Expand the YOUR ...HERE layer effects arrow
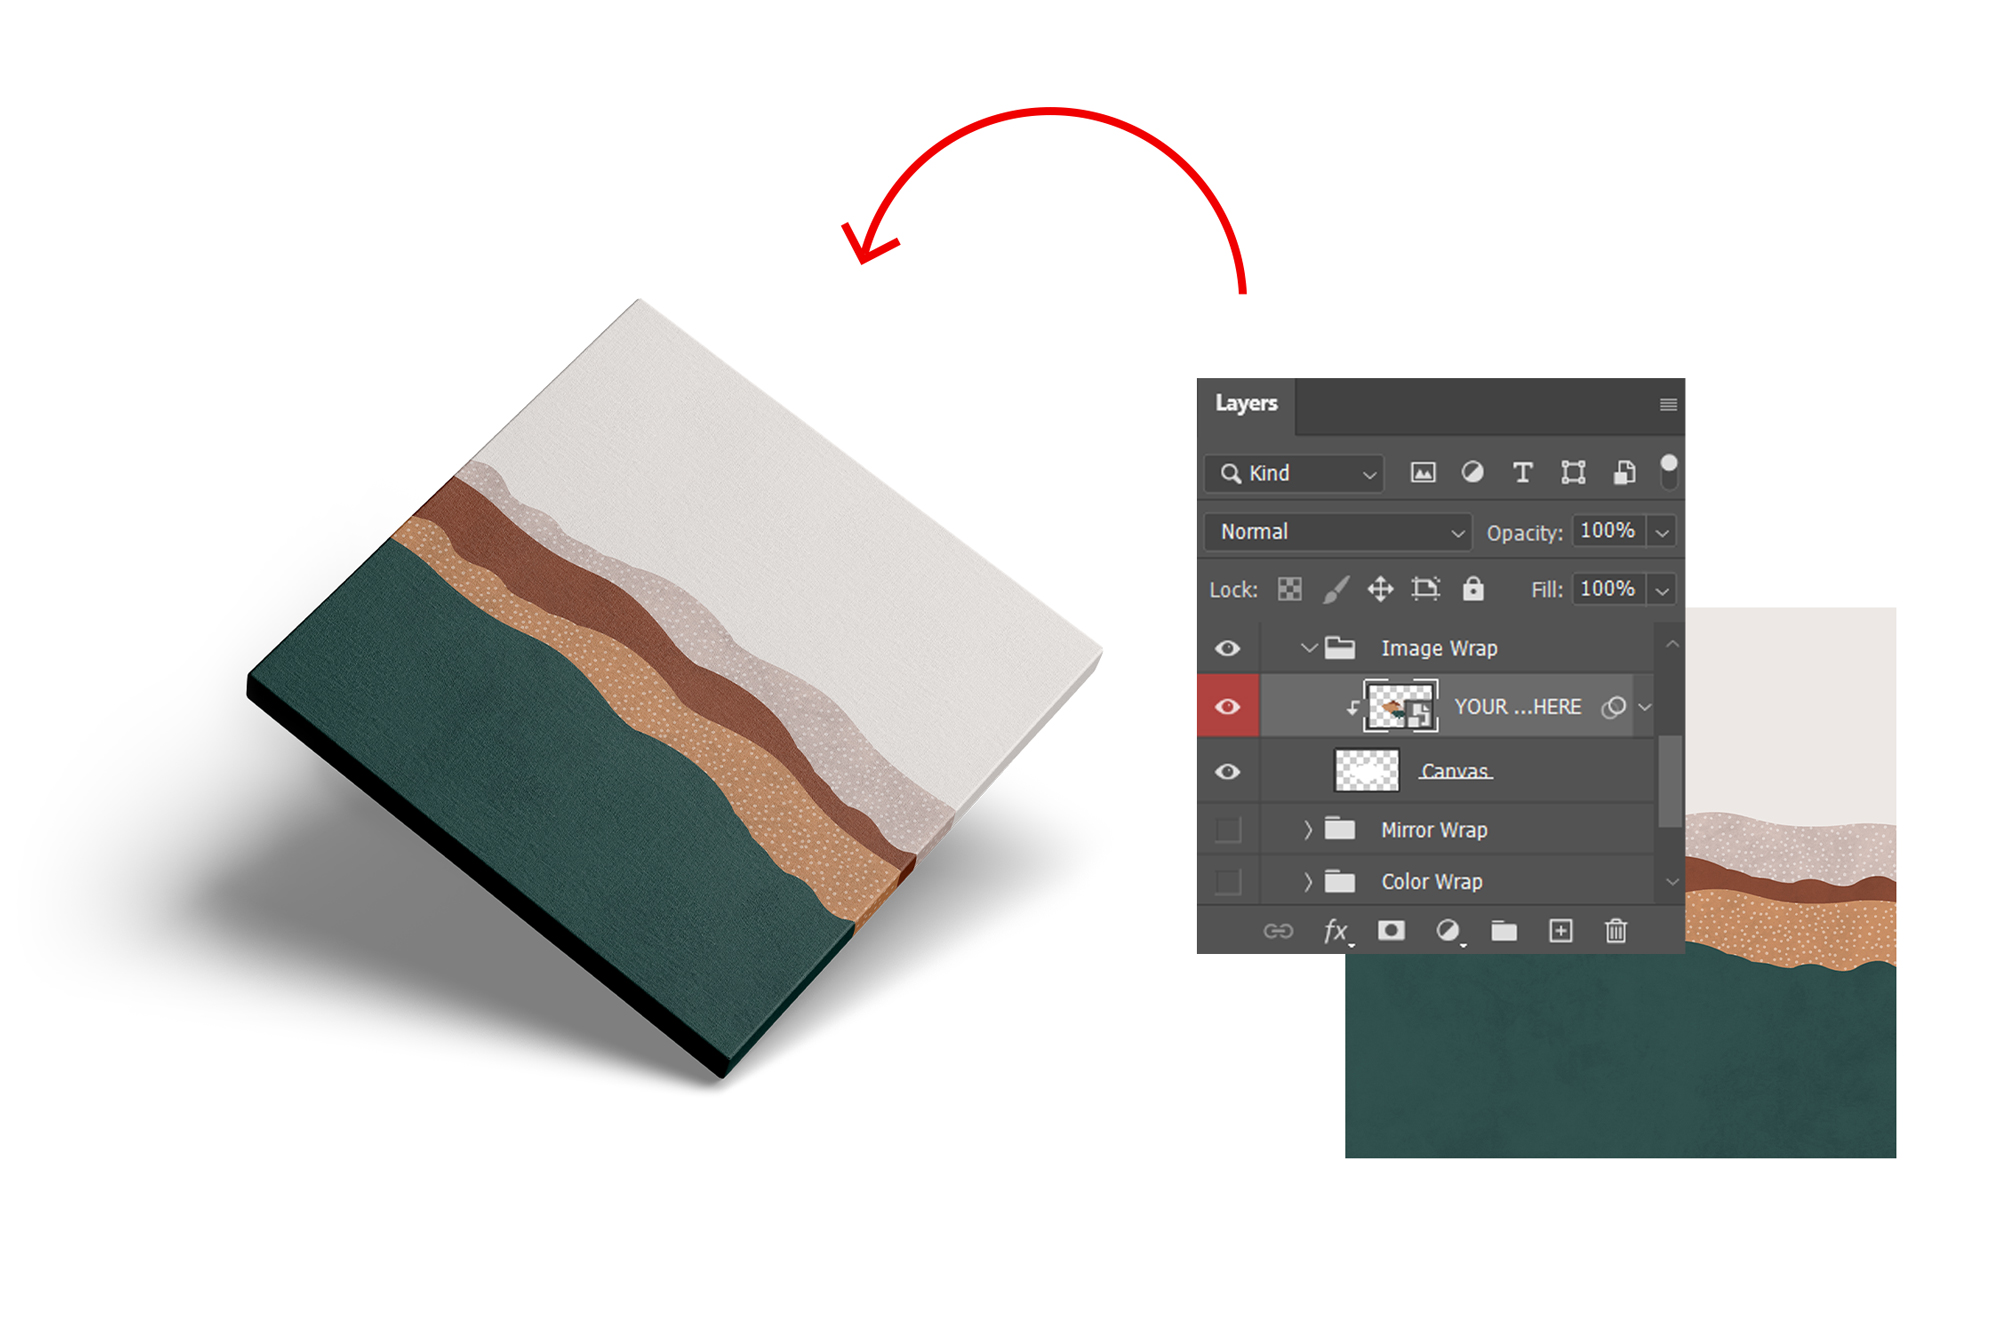The width and height of the screenshot is (2000, 1333). 1645,707
